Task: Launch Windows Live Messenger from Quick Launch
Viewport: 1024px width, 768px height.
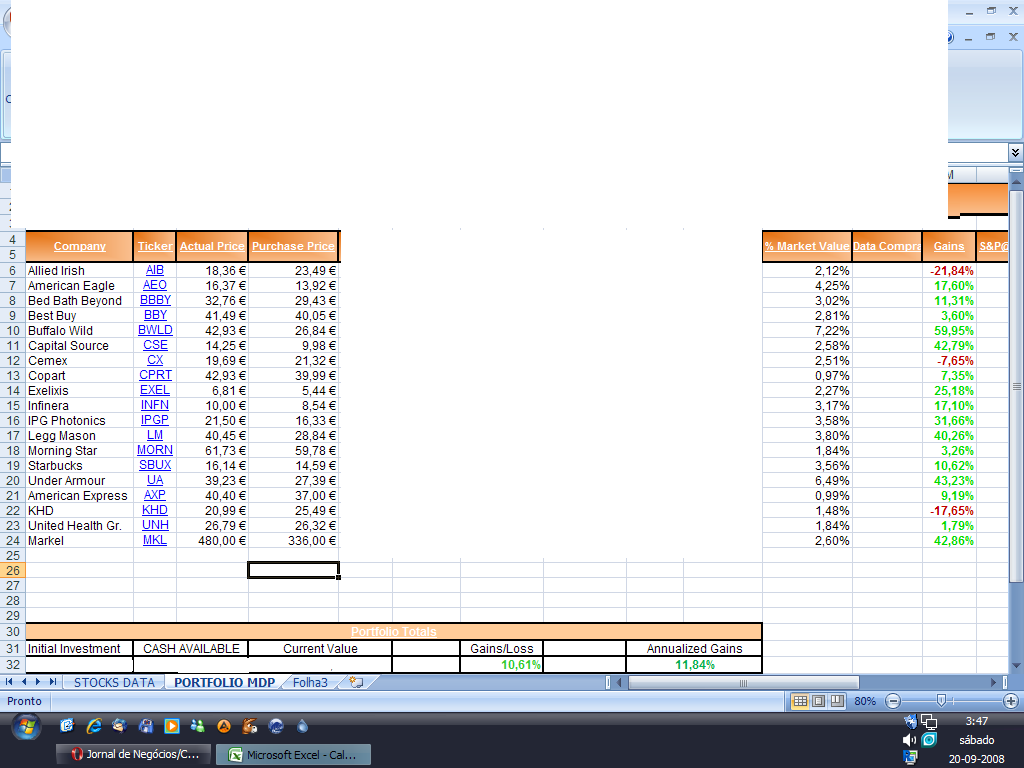Action: [197, 726]
